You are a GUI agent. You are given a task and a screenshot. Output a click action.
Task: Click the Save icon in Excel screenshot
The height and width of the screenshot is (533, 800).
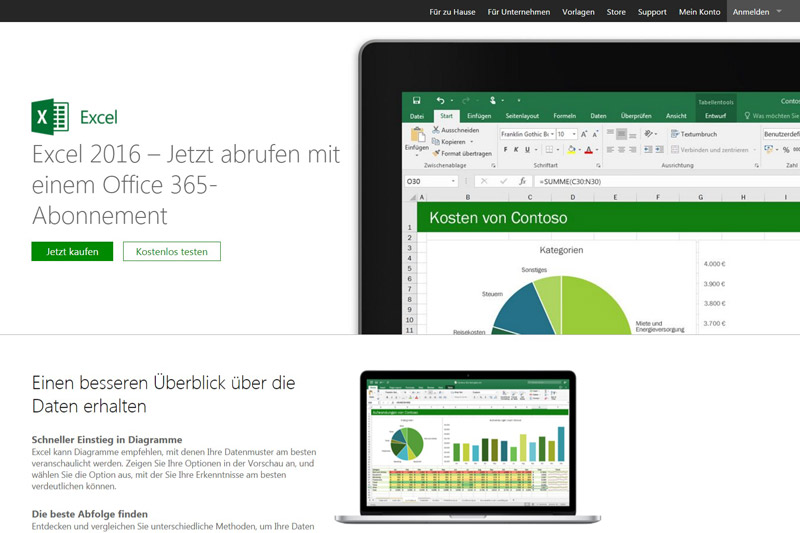pyautogui.click(x=416, y=100)
